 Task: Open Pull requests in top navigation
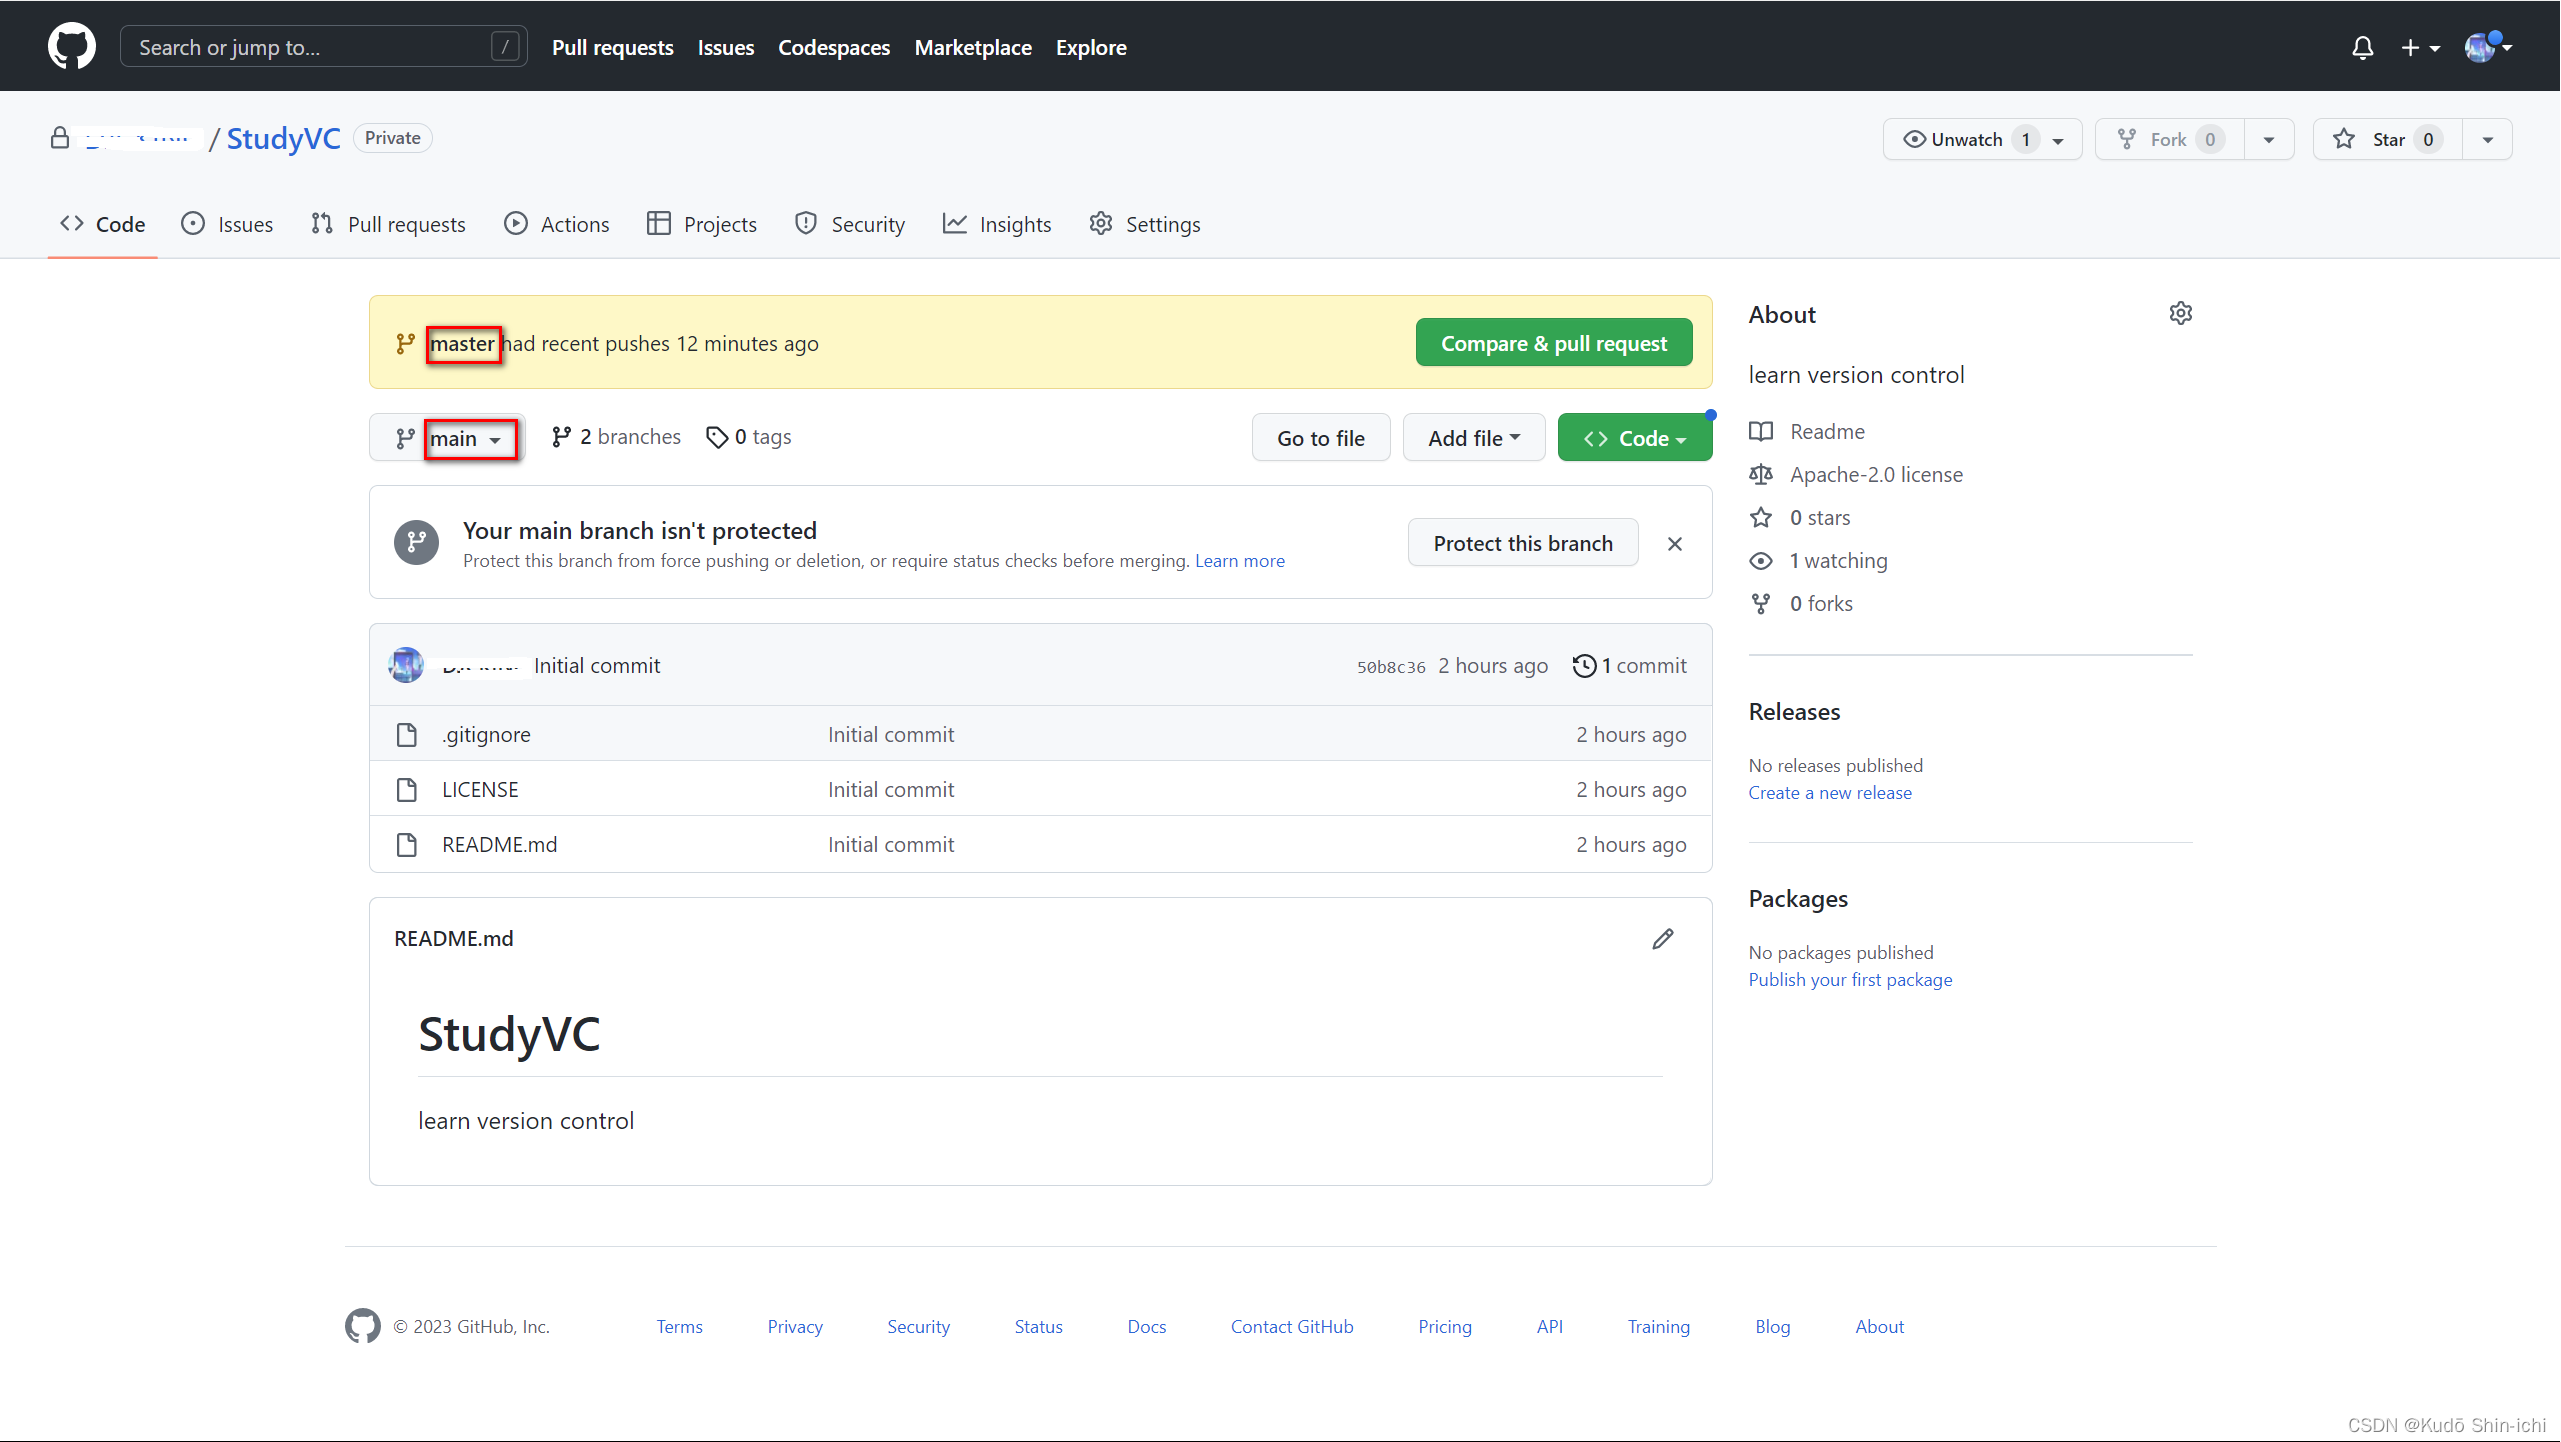coord(612,47)
